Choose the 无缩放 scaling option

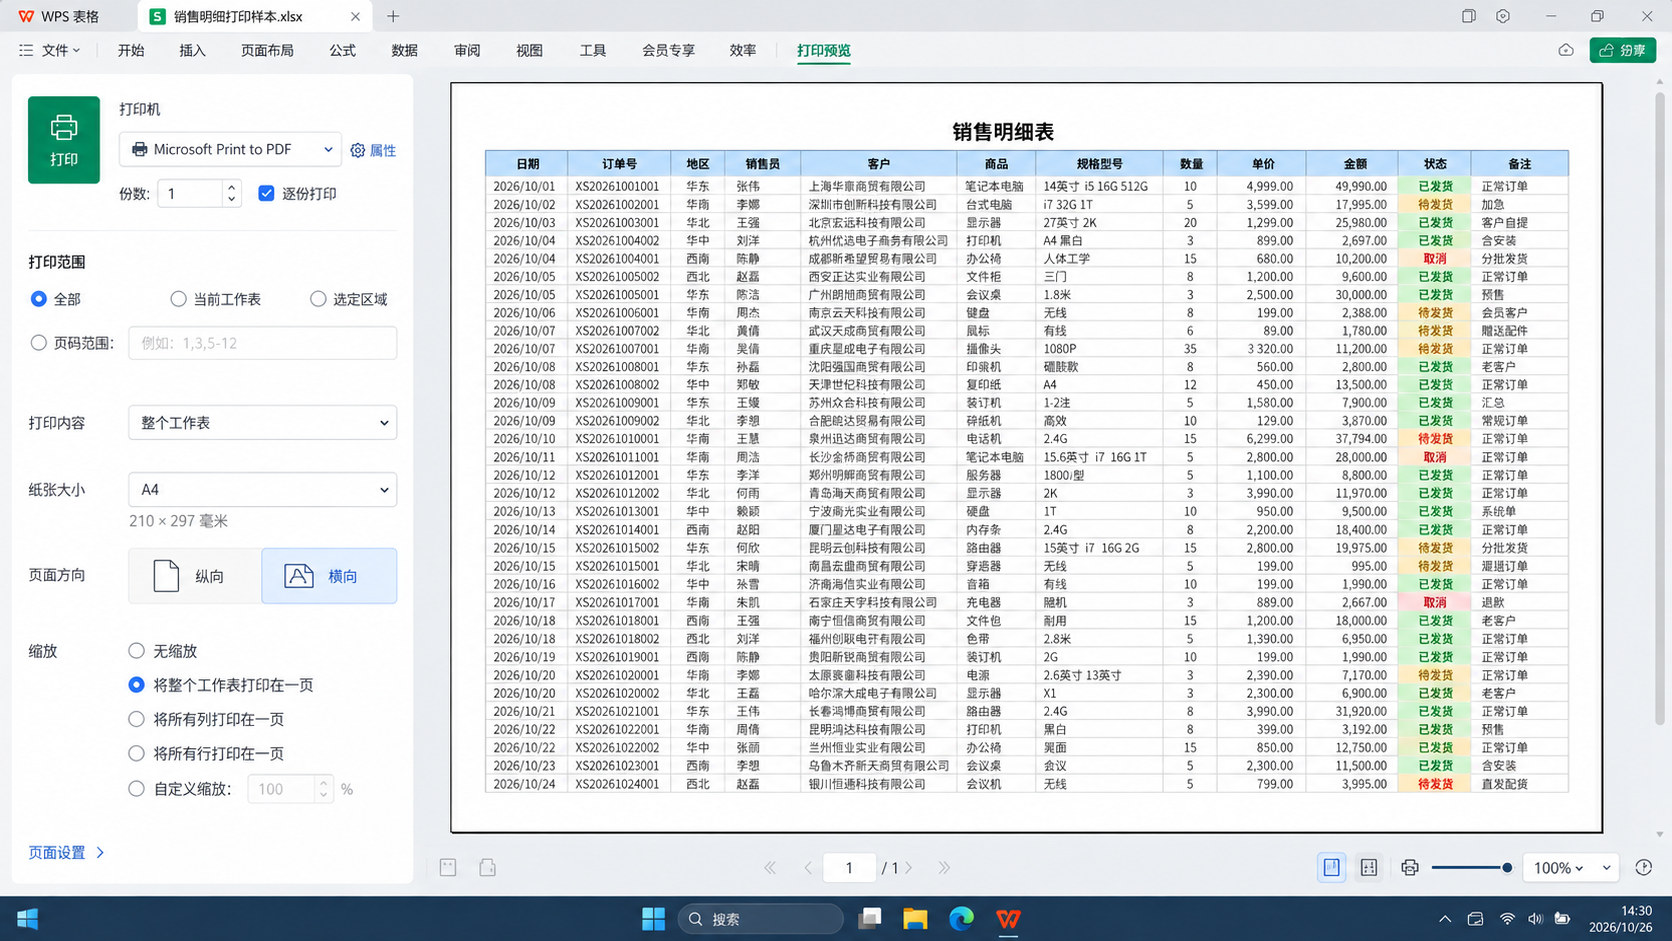137,651
